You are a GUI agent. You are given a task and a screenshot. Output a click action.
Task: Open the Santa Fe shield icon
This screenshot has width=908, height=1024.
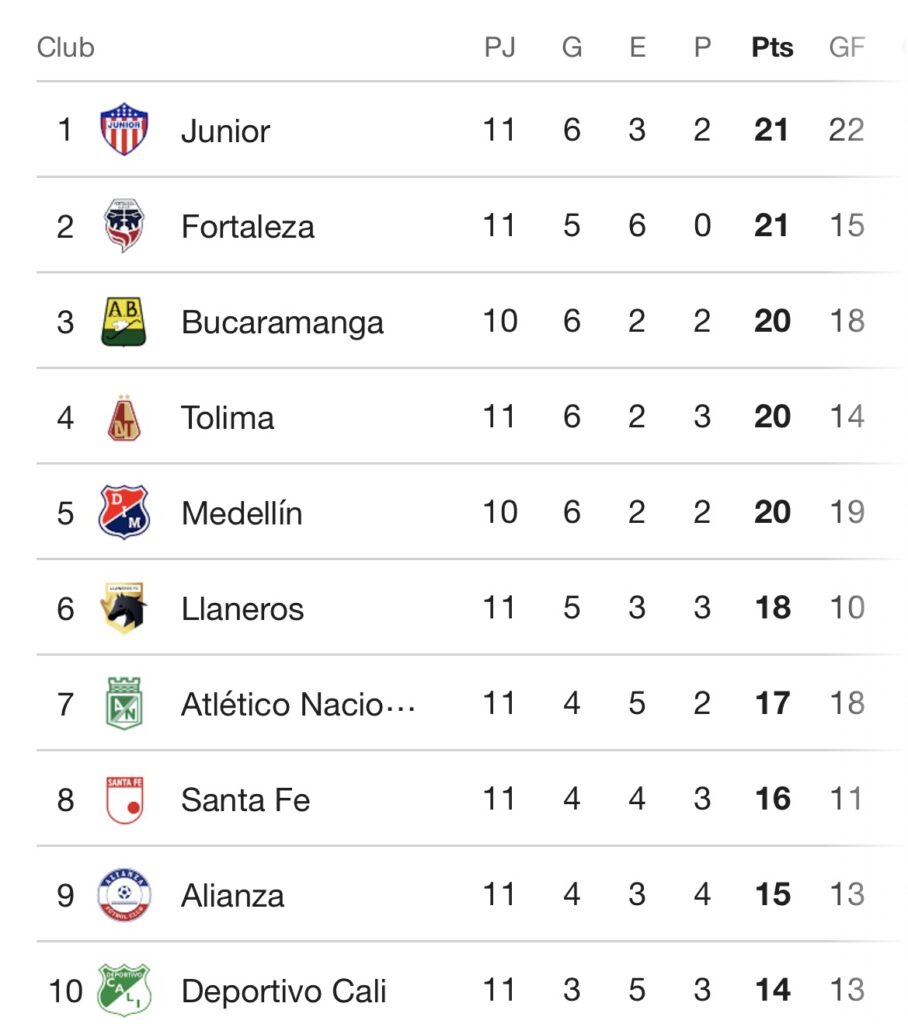pyautogui.click(x=124, y=799)
